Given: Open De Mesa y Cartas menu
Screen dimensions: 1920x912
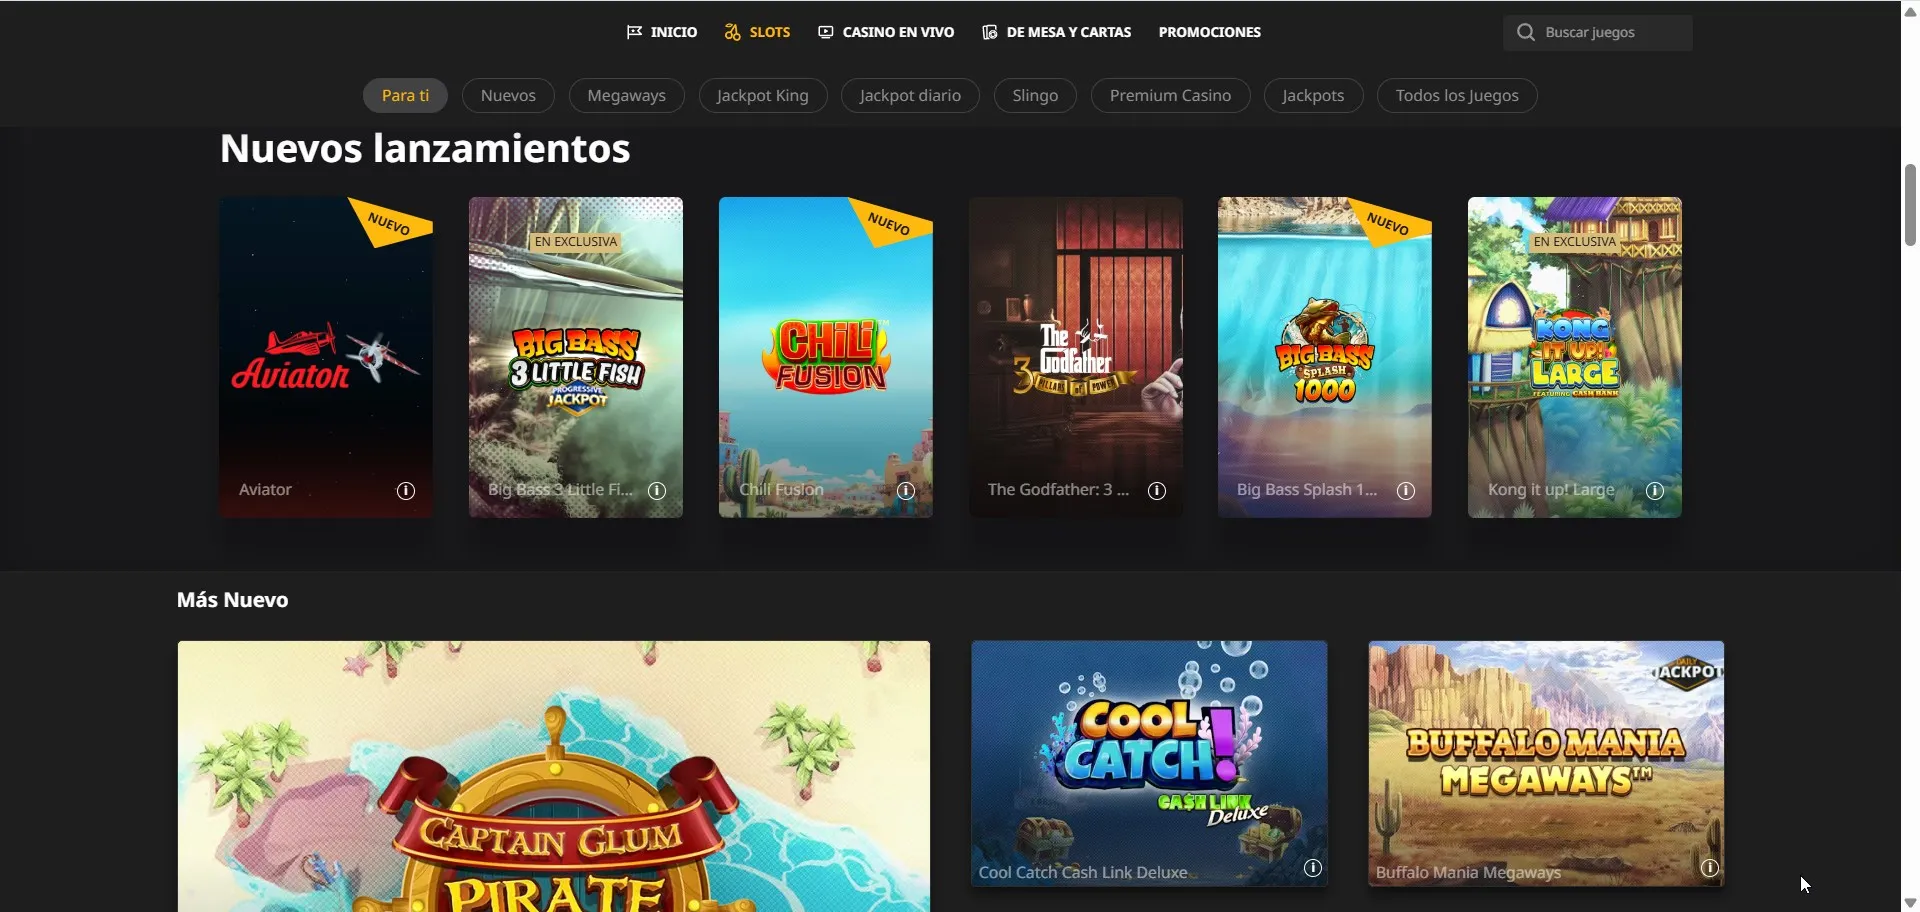Looking at the screenshot, I should pyautogui.click(x=1057, y=32).
